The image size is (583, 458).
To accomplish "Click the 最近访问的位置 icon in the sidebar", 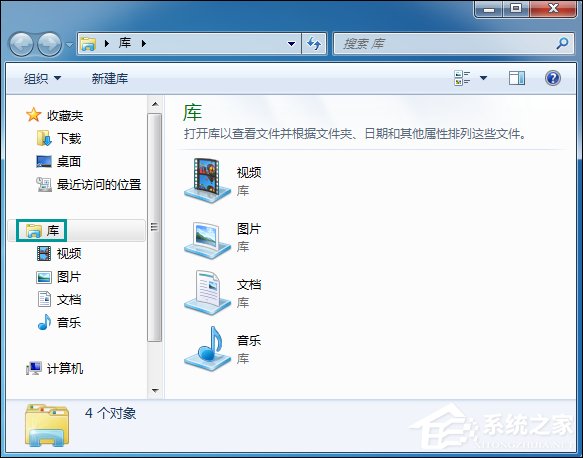I will coord(44,184).
